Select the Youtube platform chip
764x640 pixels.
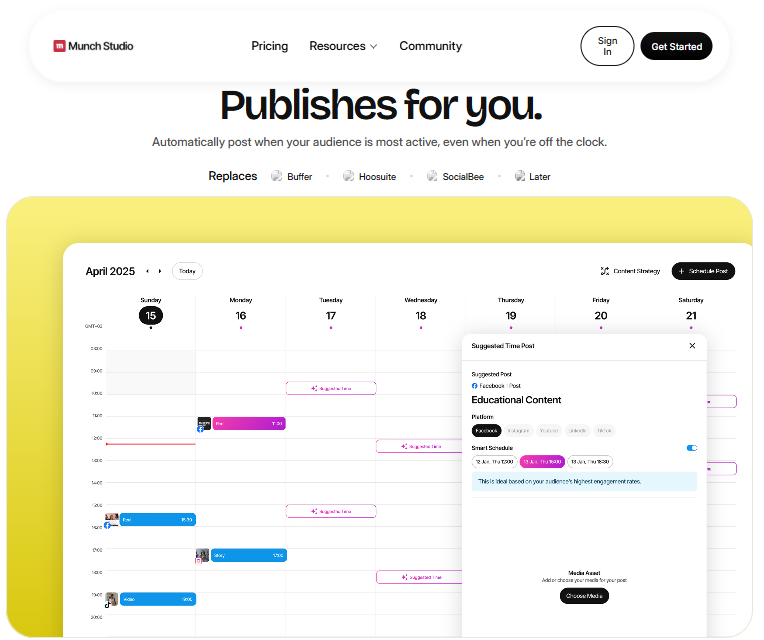tap(549, 431)
